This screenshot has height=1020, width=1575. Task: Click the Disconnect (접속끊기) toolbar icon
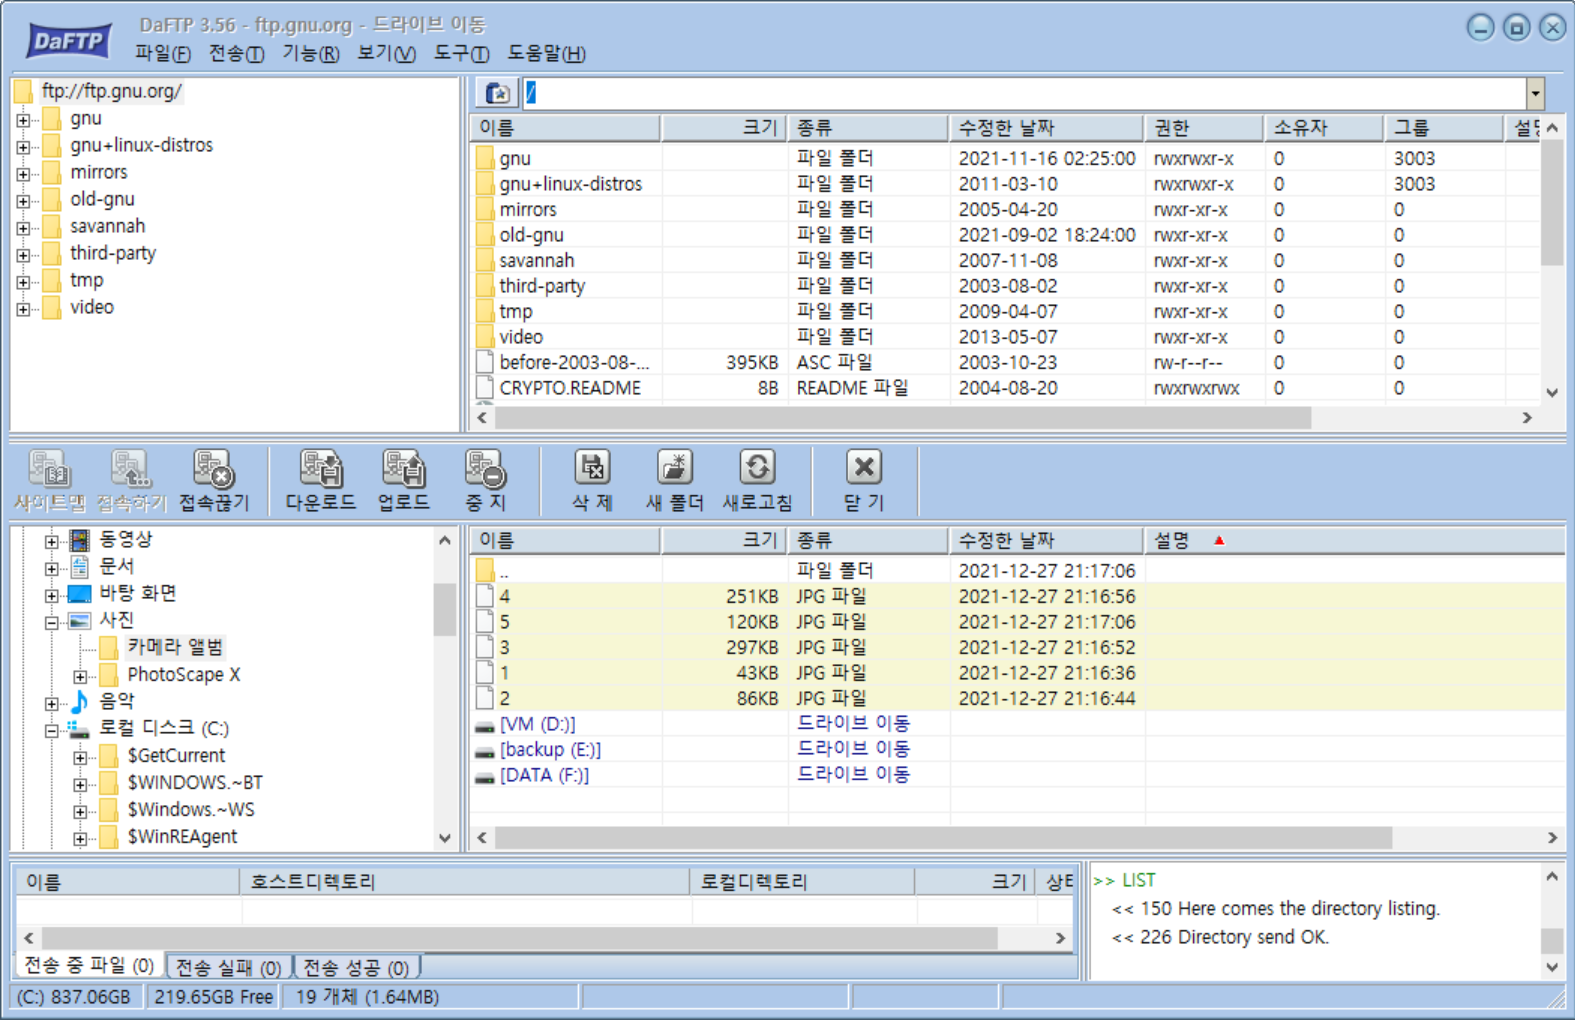click(213, 468)
